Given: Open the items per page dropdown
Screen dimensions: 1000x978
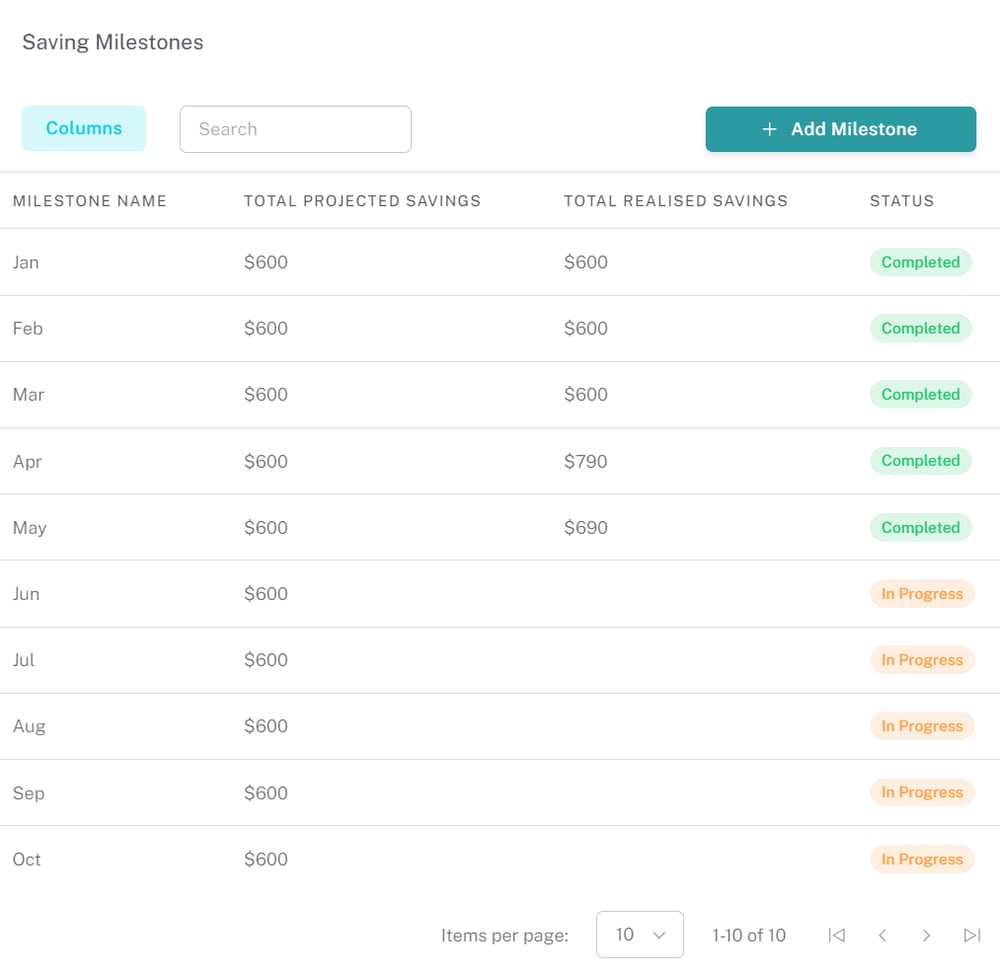Looking at the screenshot, I should click(x=640, y=935).
